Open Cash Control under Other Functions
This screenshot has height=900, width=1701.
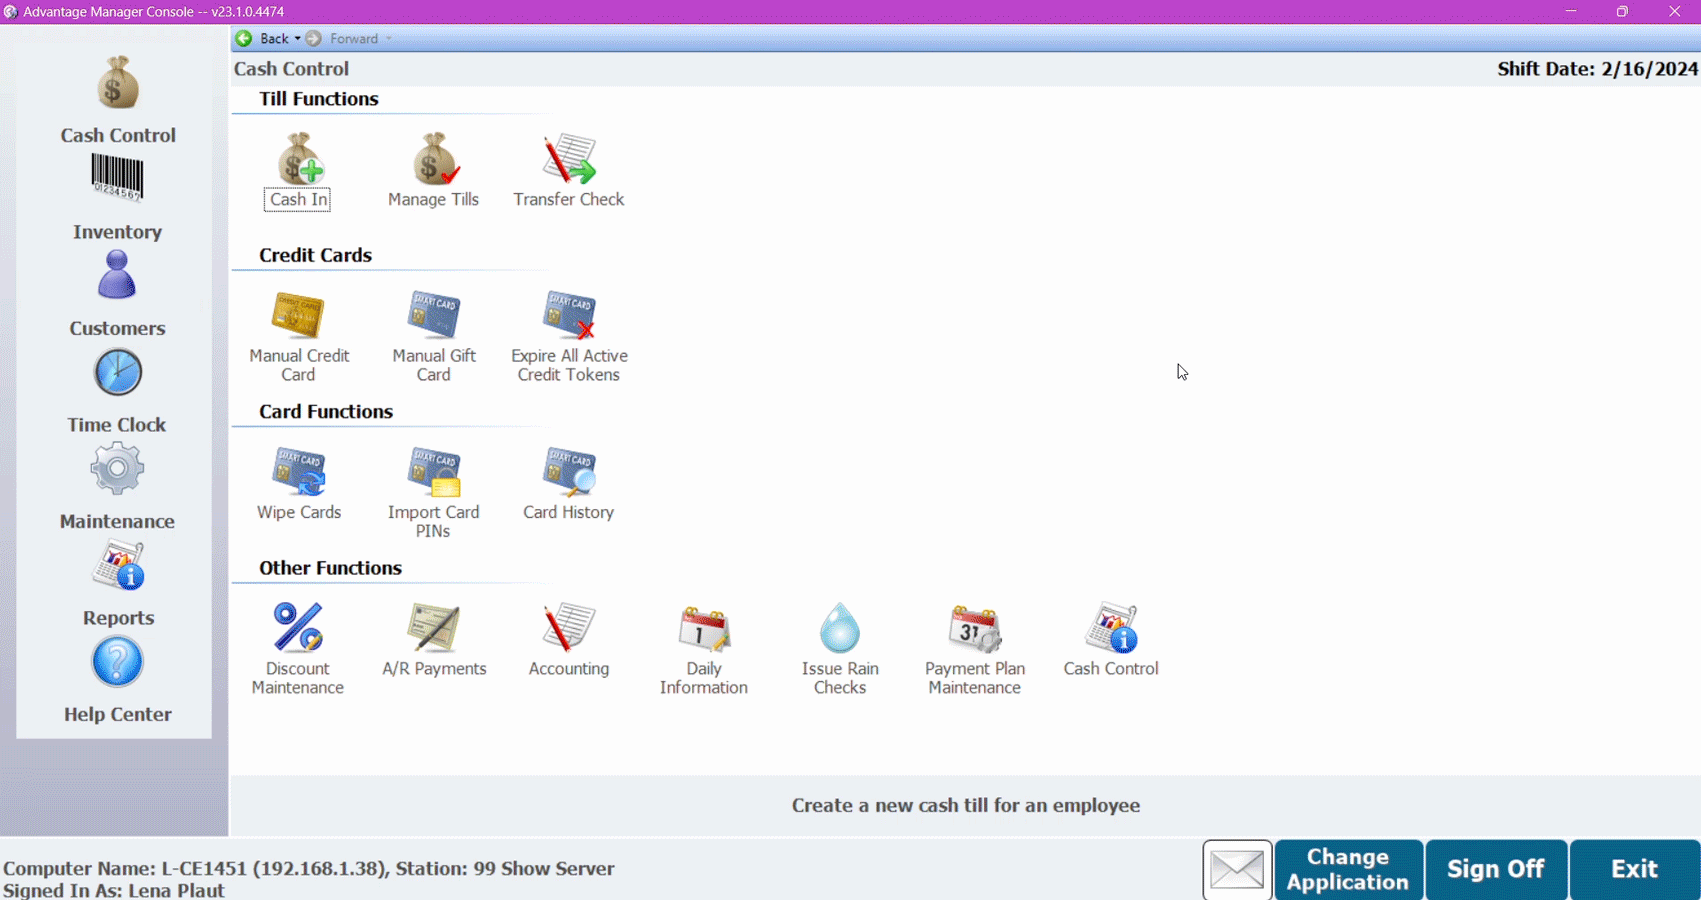pyautogui.click(x=1111, y=640)
